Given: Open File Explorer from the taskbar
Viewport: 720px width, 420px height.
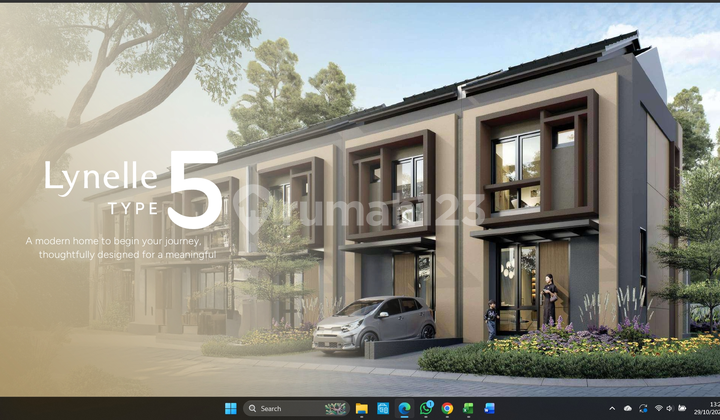Looking at the screenshot, I should point(361,408).
